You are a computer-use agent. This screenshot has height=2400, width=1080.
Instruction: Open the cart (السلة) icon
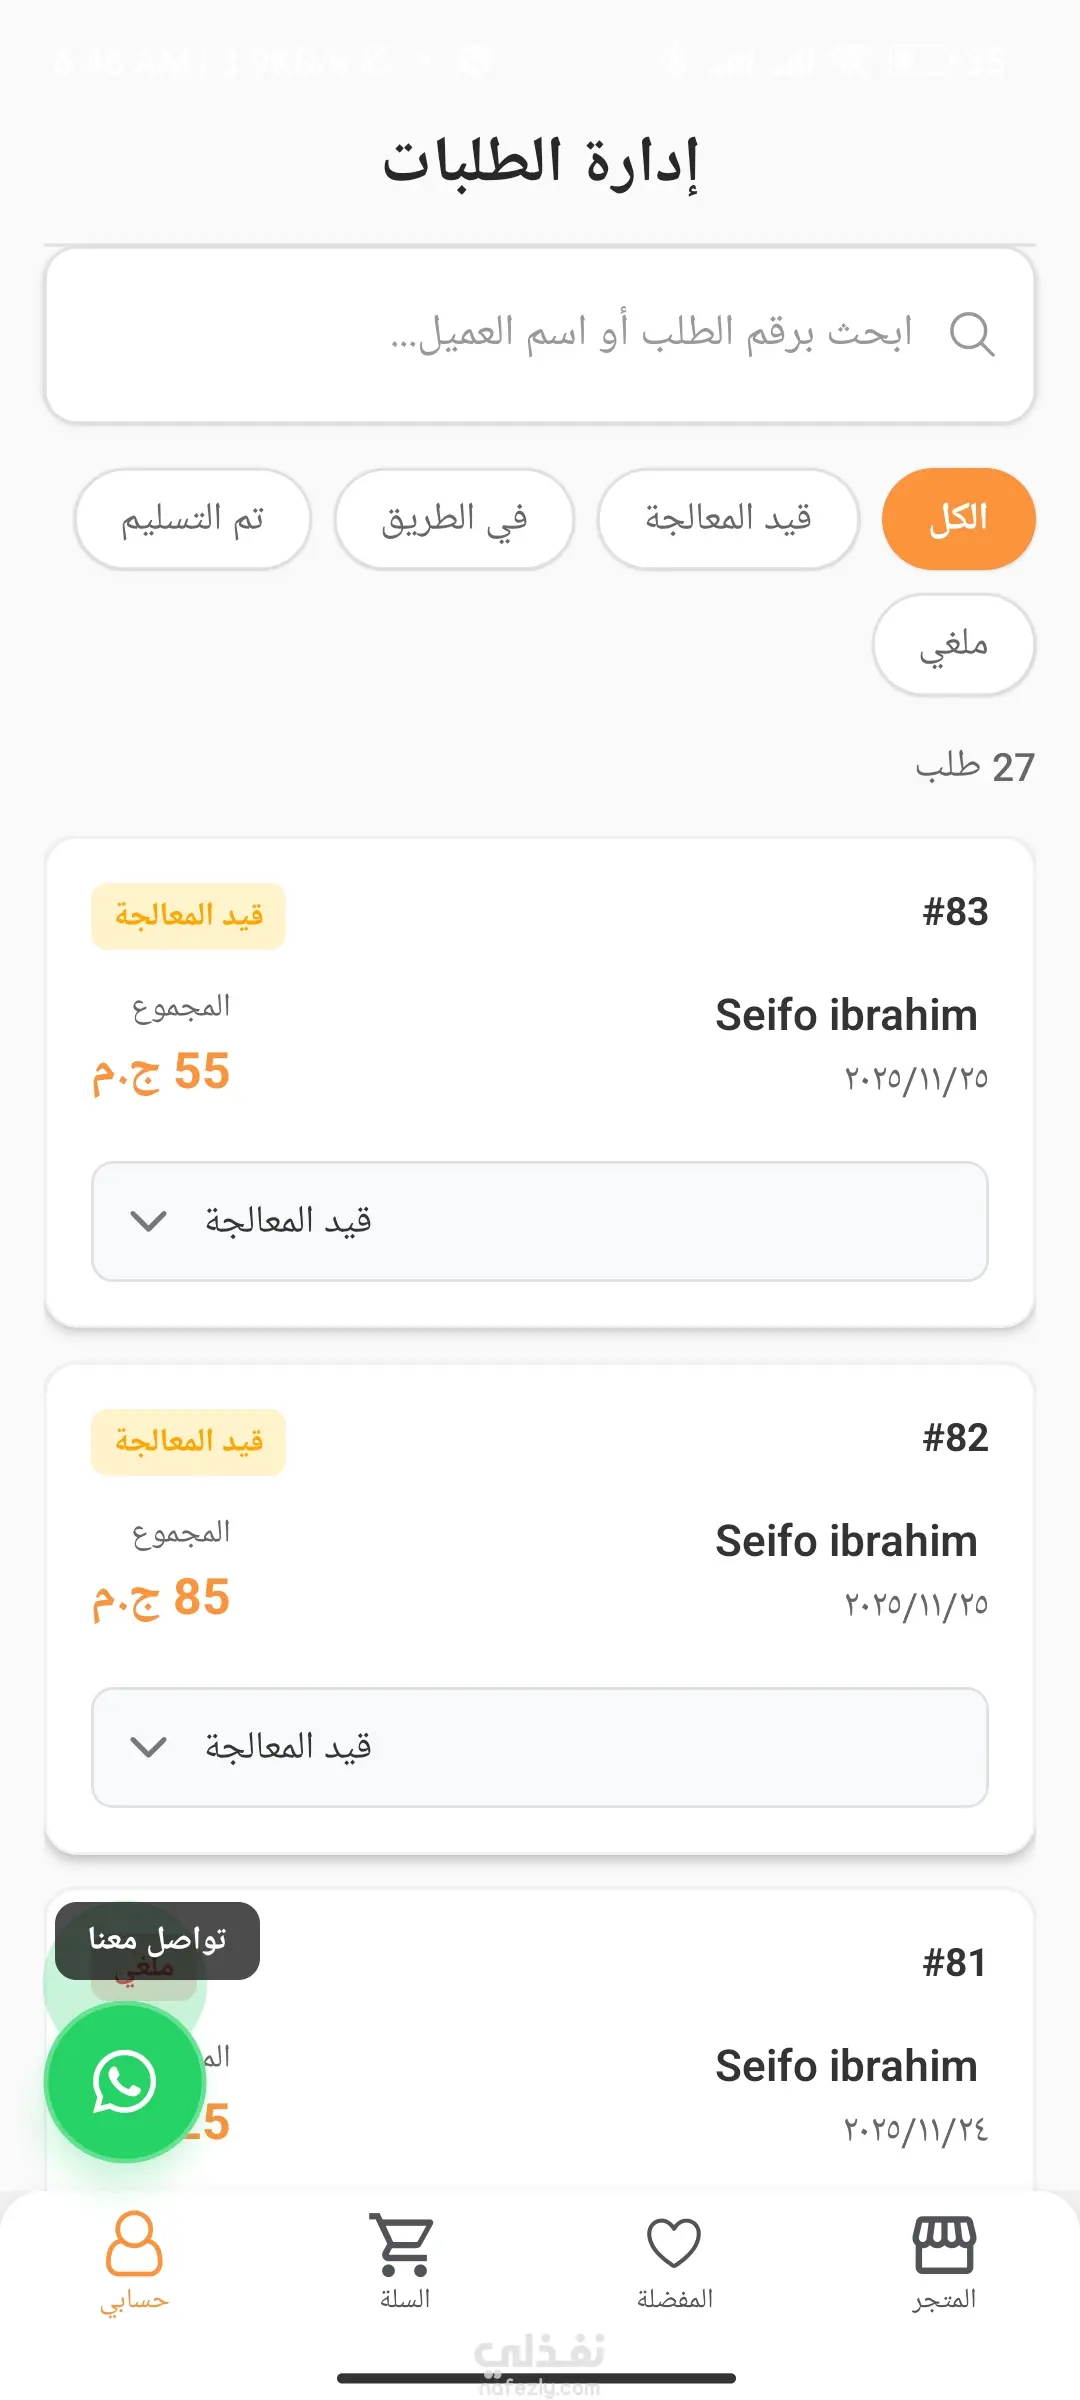pos(404,2244)
